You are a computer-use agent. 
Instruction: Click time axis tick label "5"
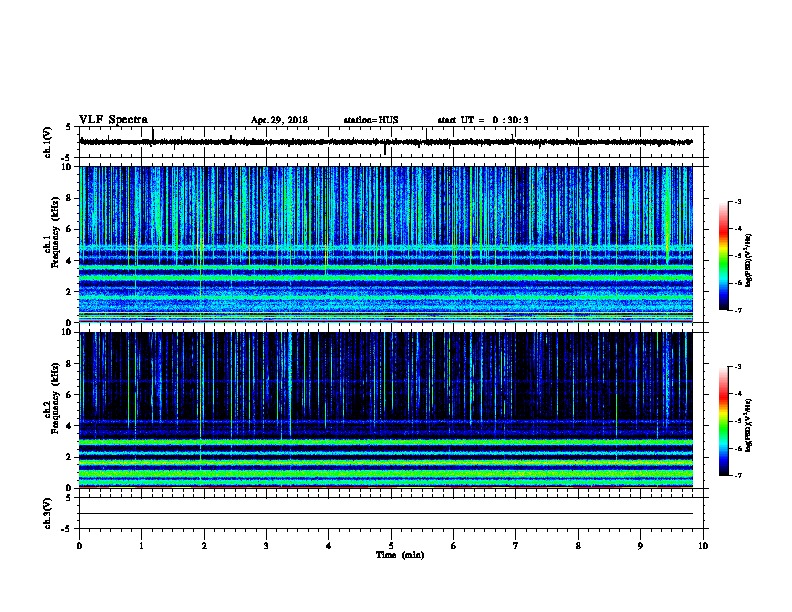click(391, 546)
